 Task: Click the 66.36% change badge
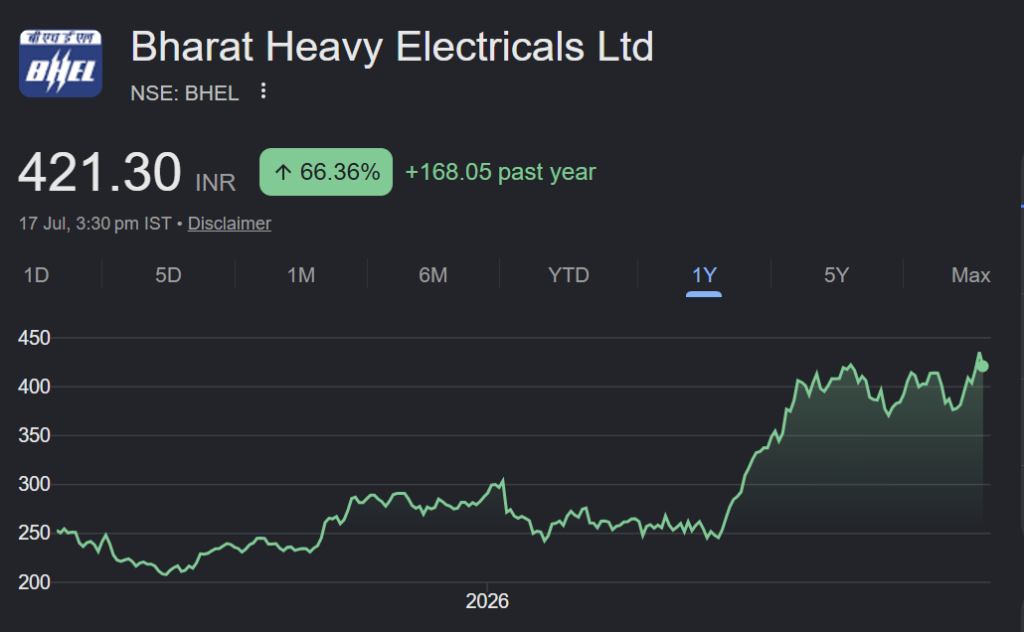tap(326, 172)
